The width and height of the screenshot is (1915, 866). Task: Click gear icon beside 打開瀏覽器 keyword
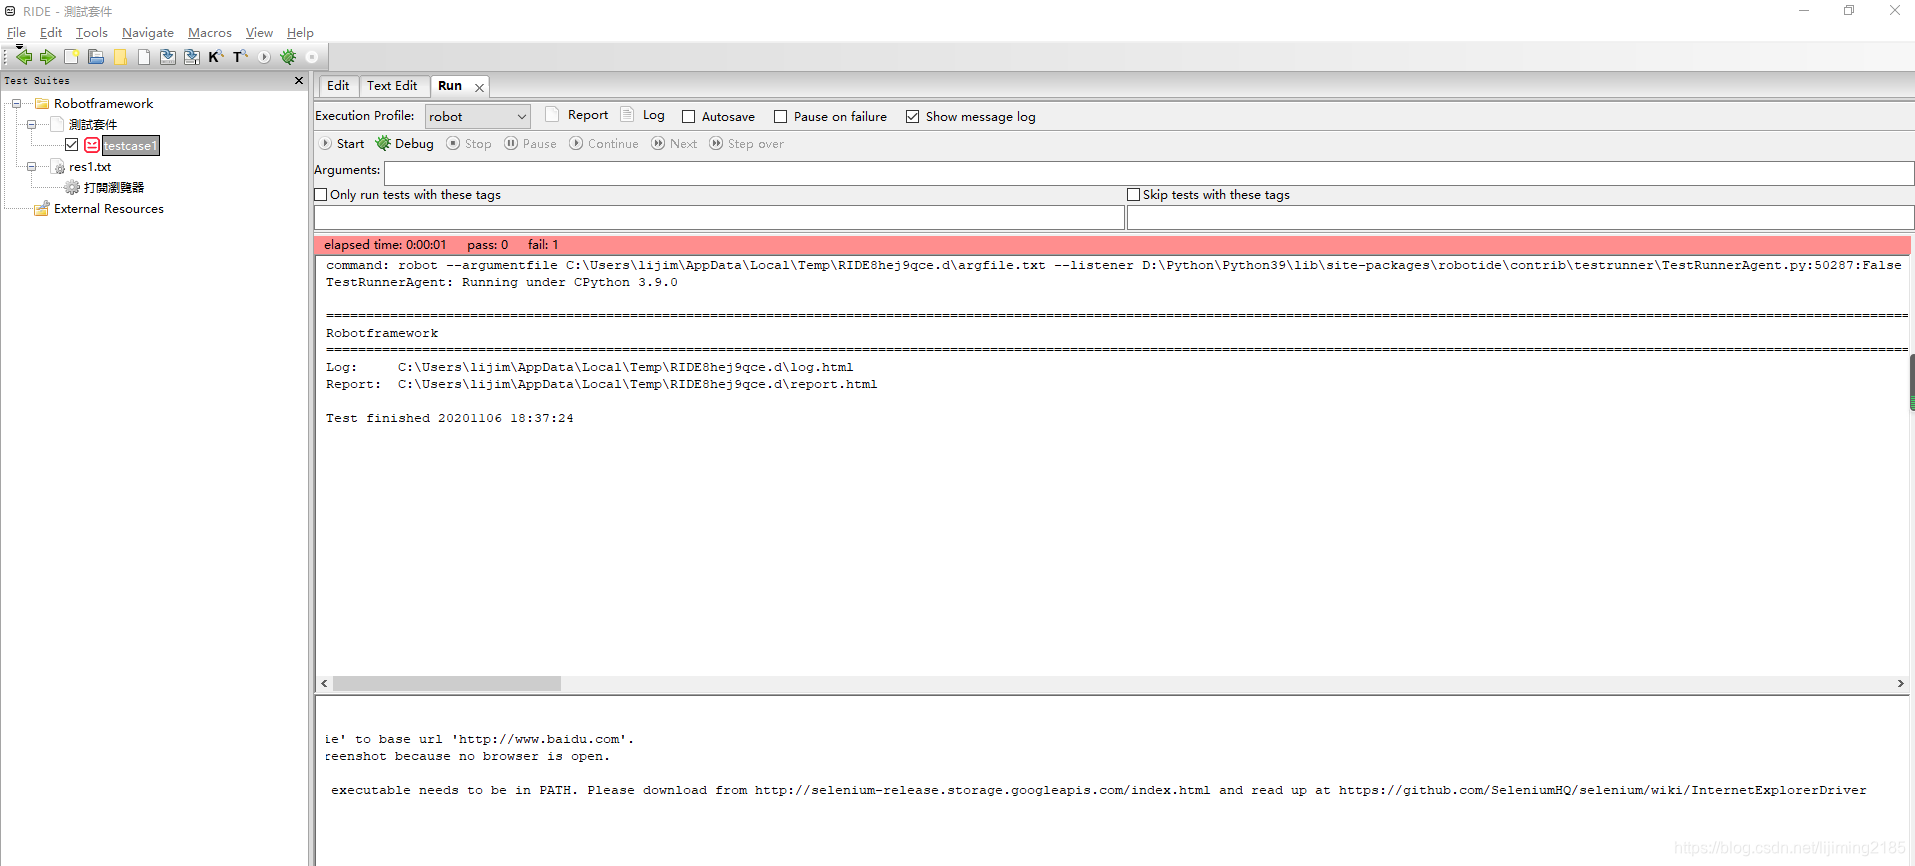tap(72, 188)
